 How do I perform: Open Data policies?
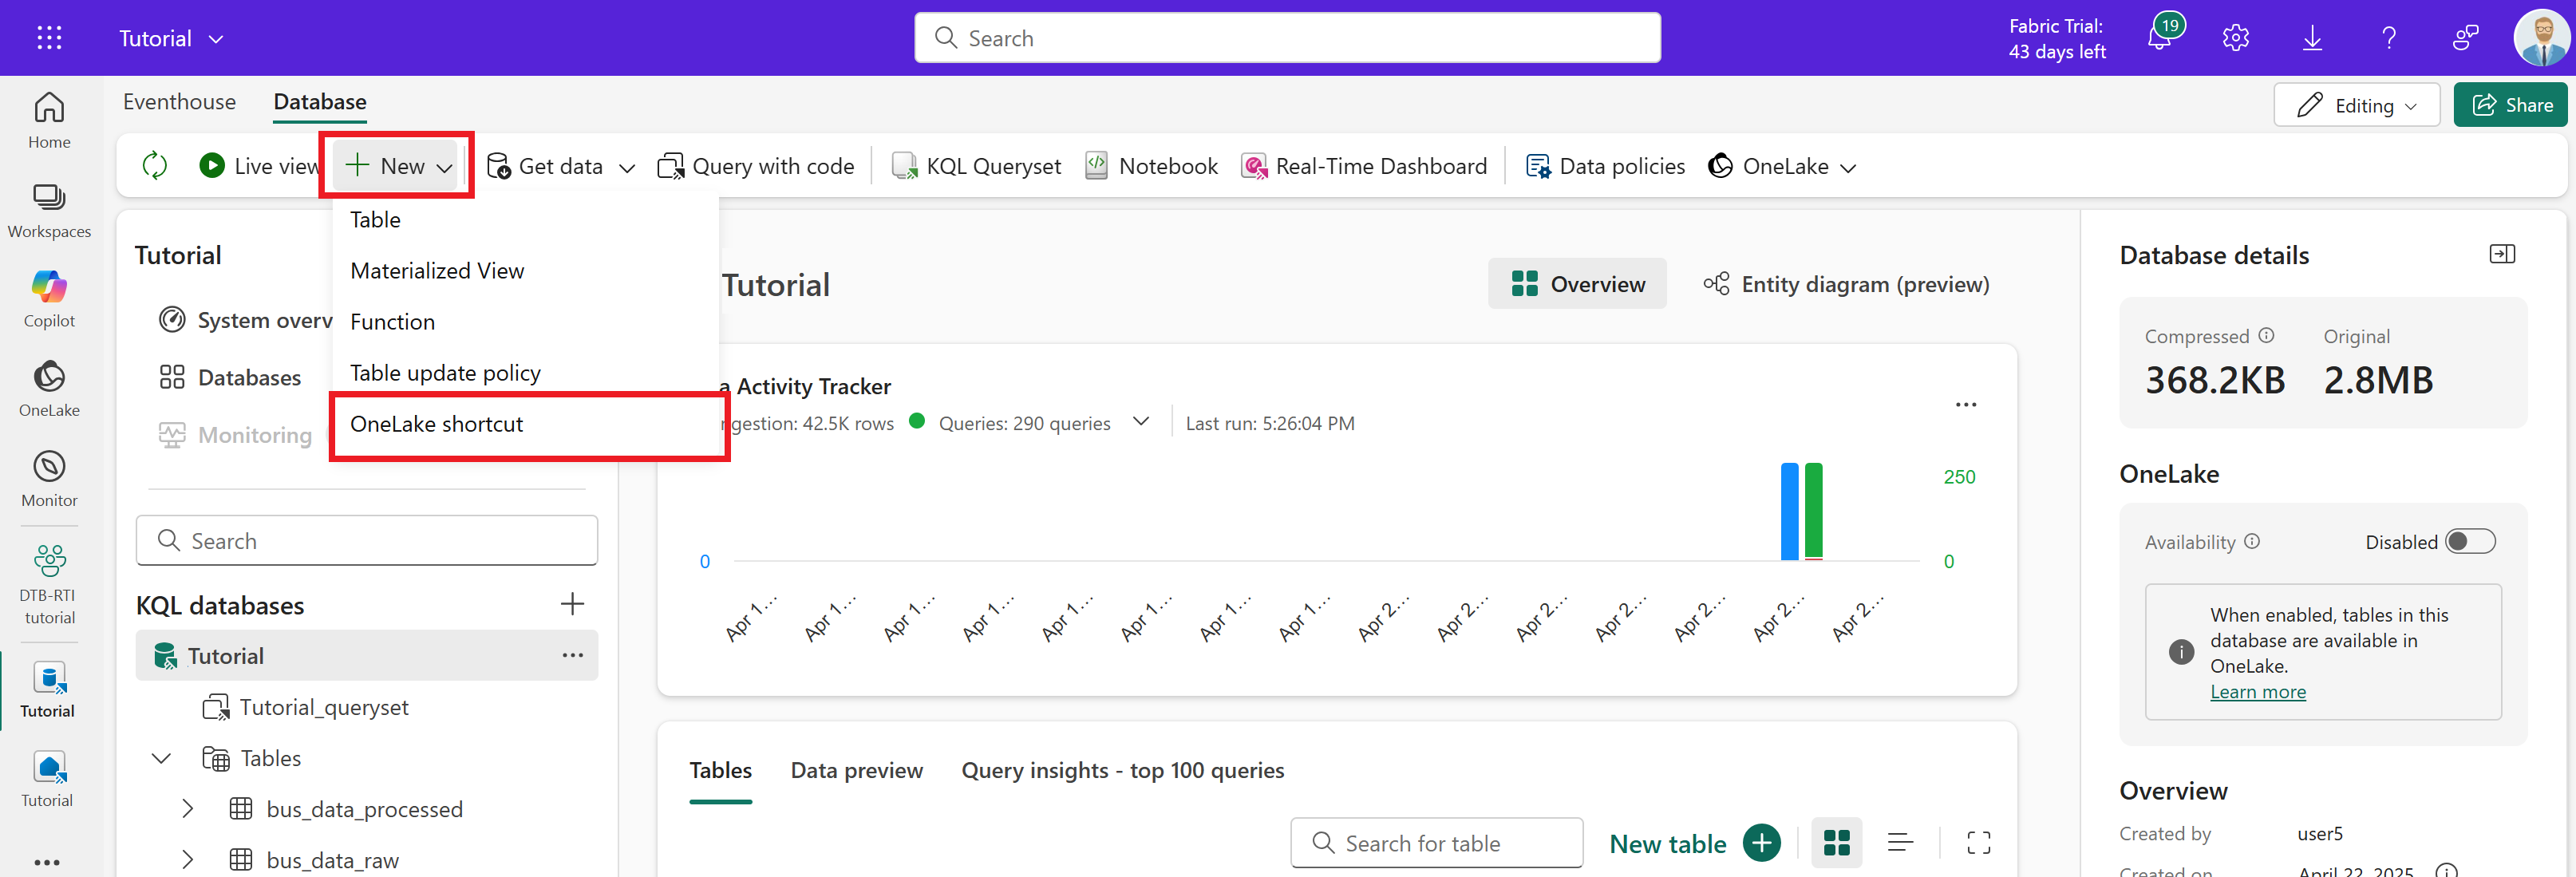point(1605,166)
